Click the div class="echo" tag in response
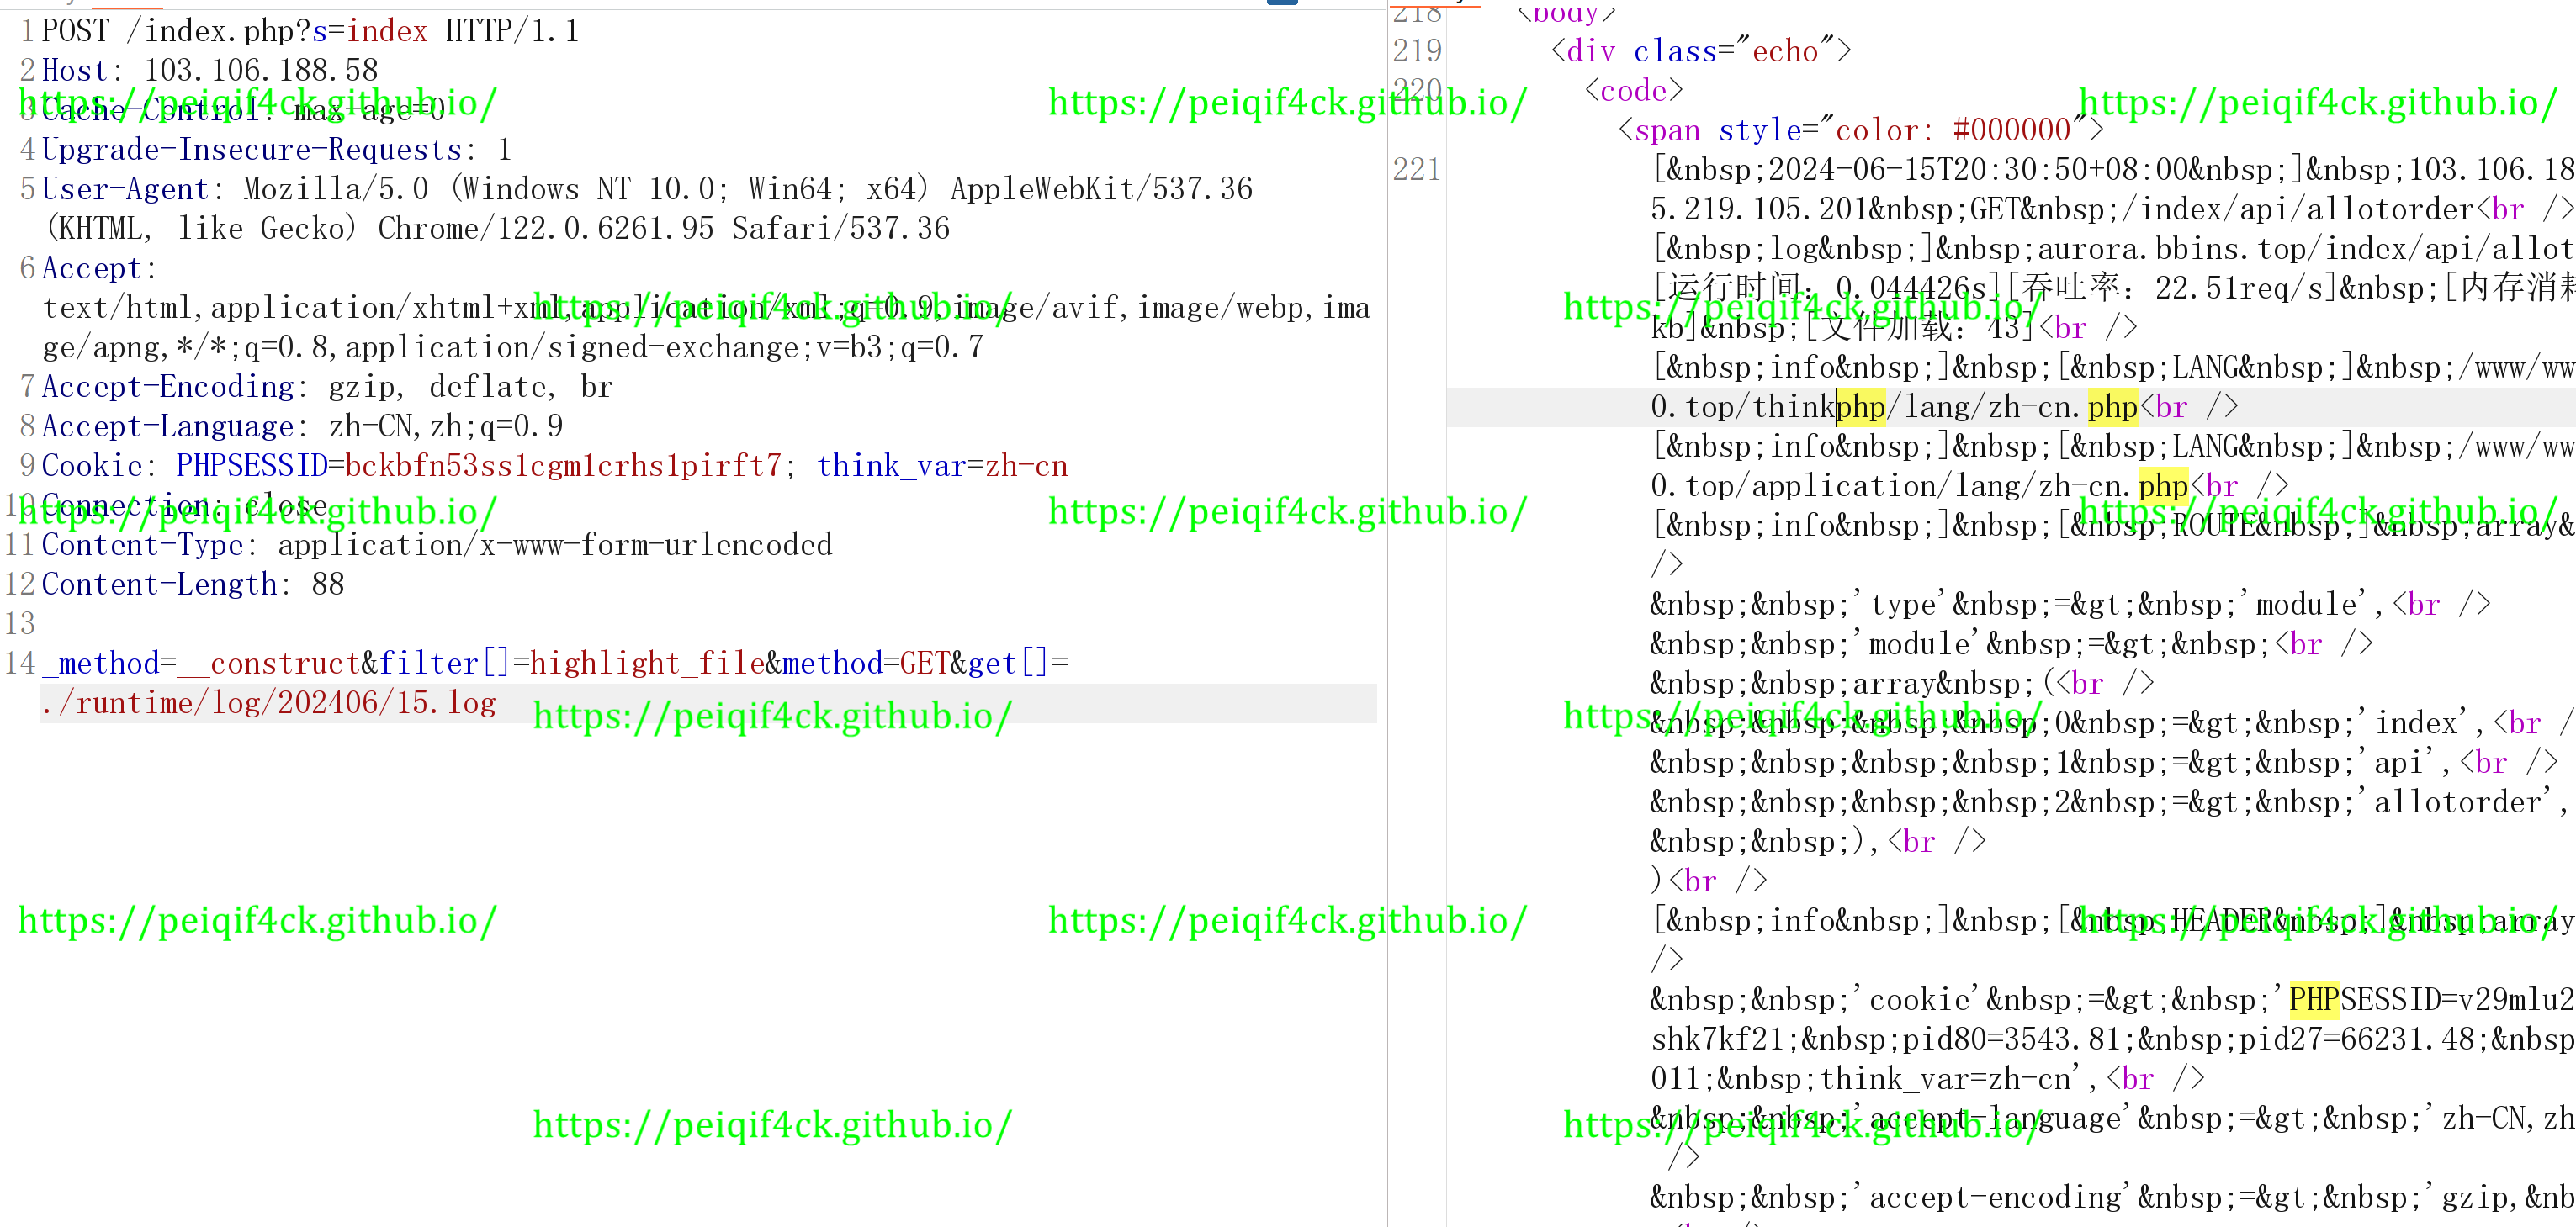The width and height of the screenshot is (2576, 1227). [1701, 51]
